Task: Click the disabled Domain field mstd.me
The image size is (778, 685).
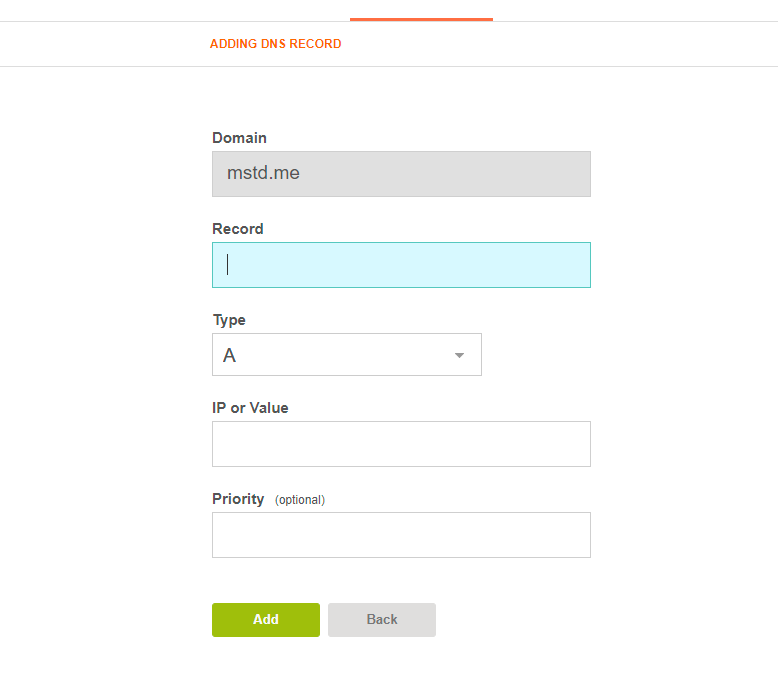Action: (401, 174)
